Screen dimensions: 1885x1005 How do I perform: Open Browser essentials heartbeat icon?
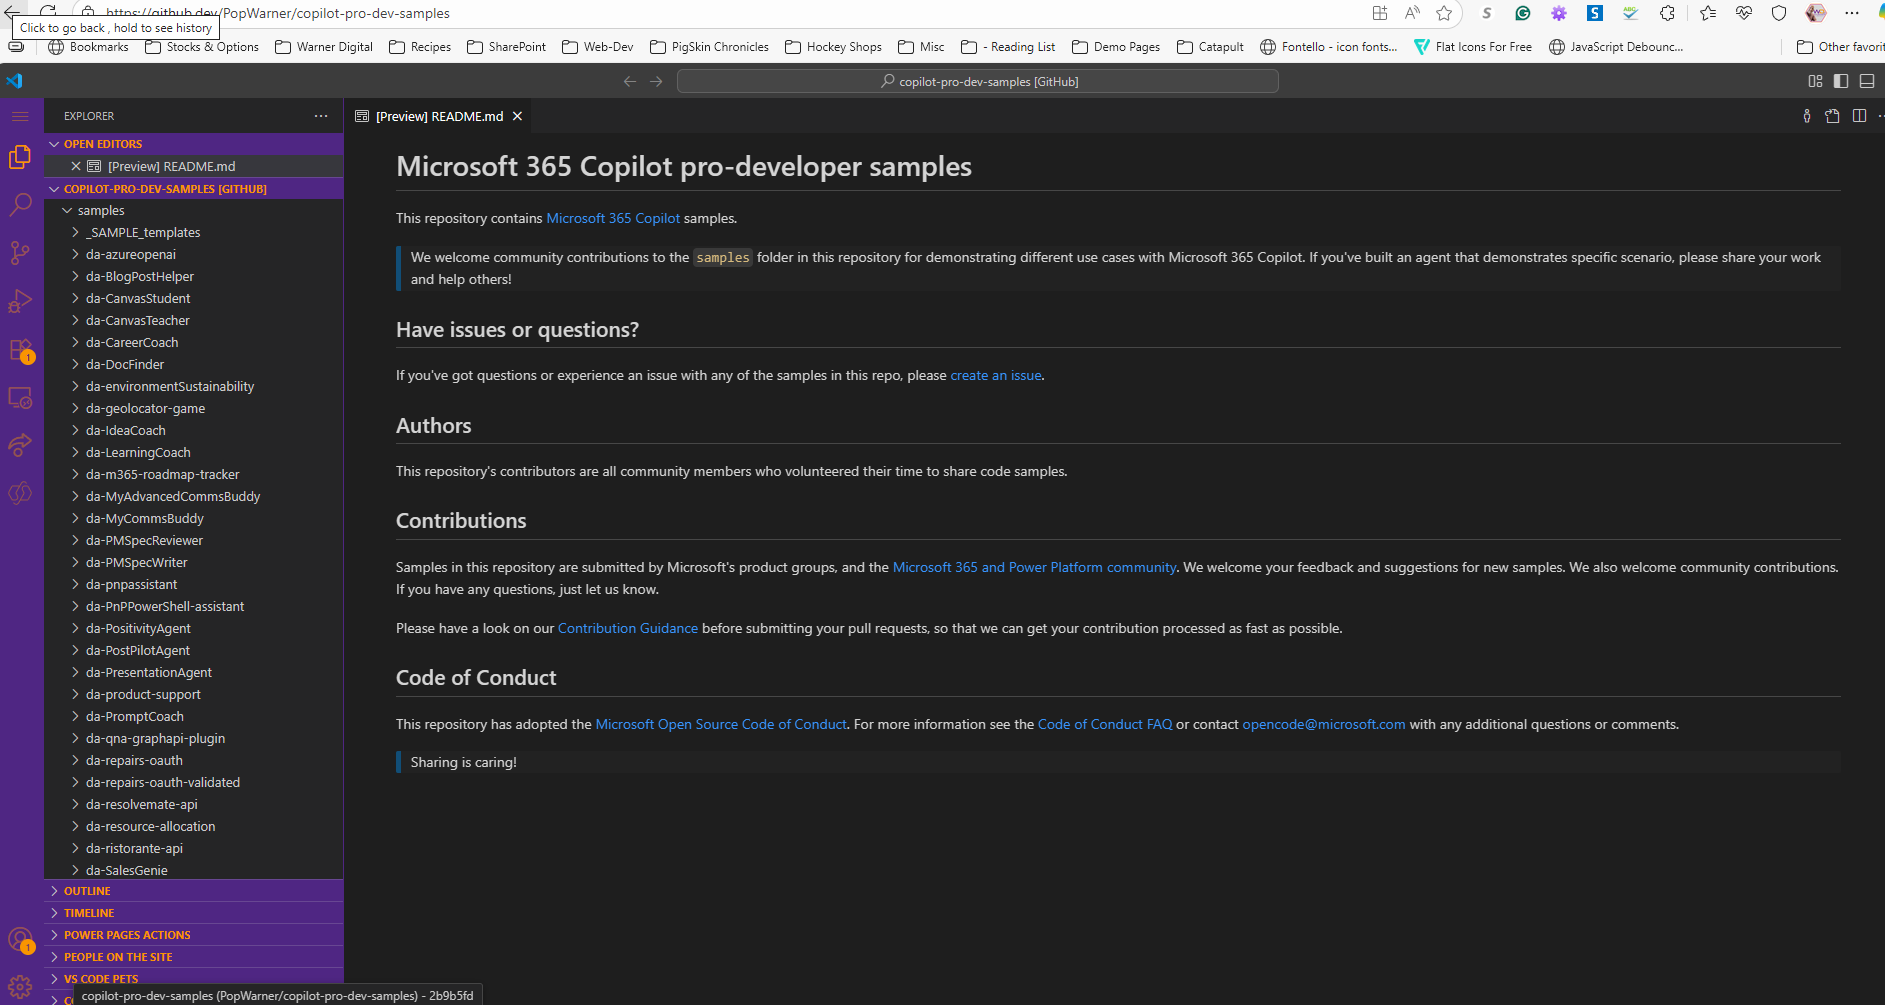[x=1744, y=13]
